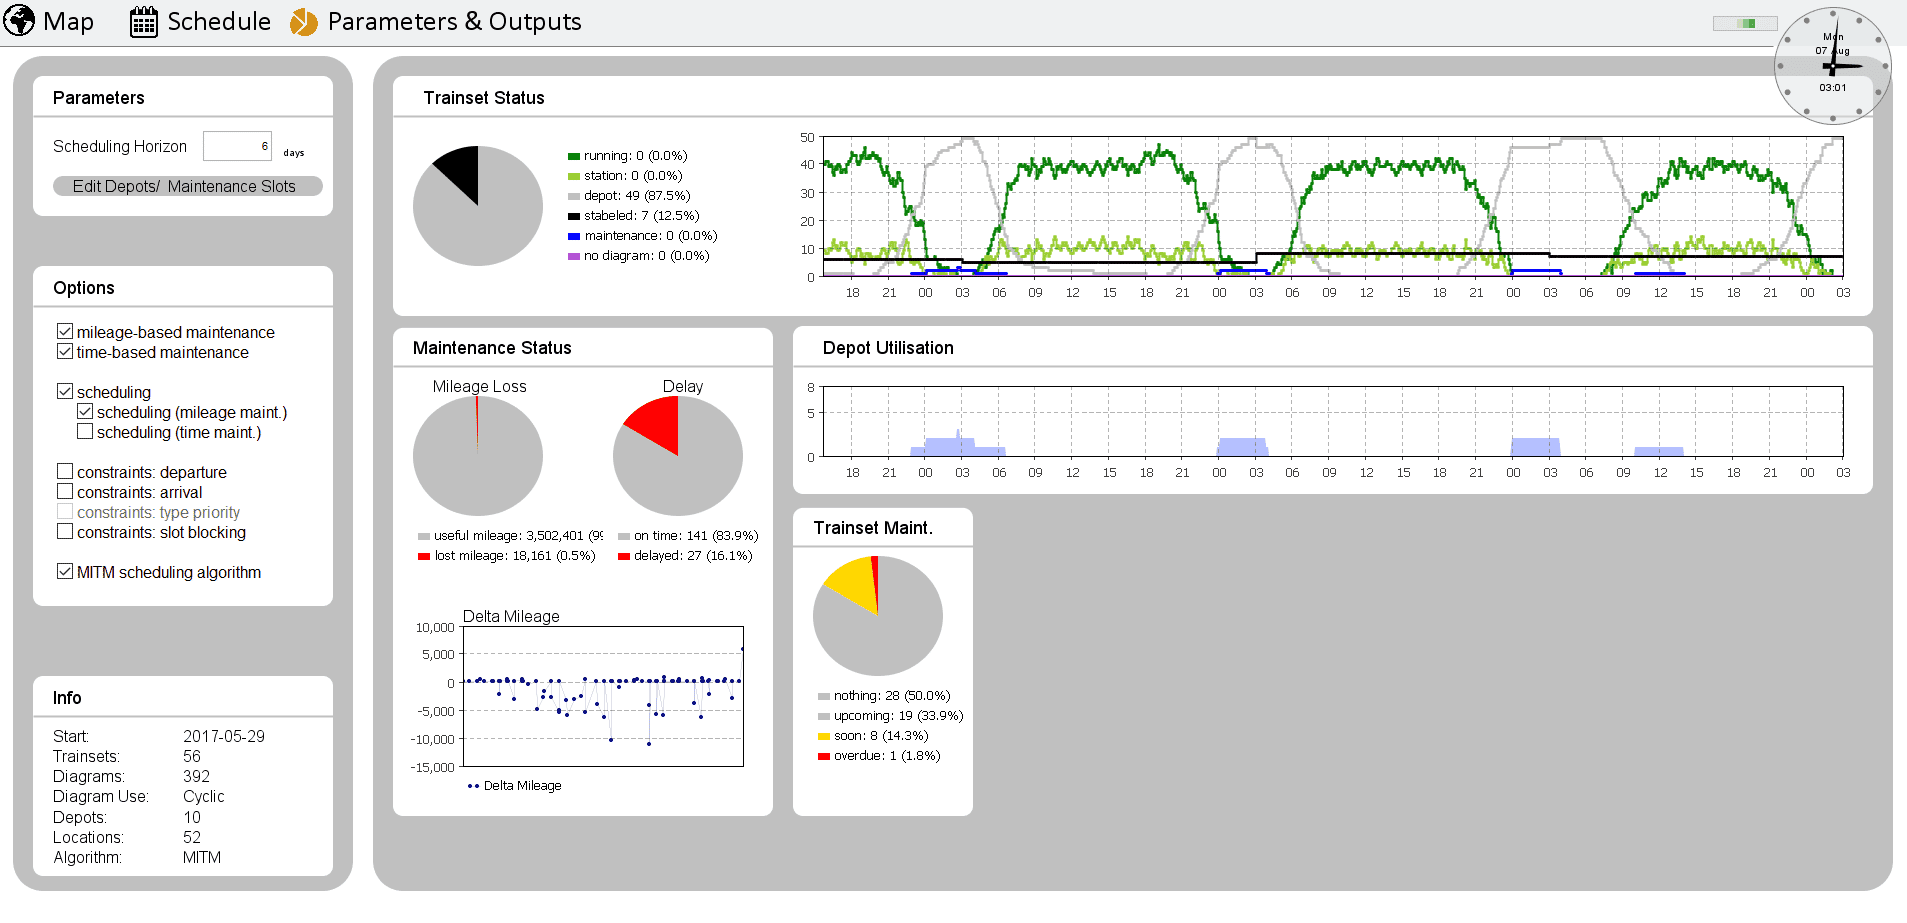Click the globe Map icon
1907x923 pixels.
tap(19, 21)
